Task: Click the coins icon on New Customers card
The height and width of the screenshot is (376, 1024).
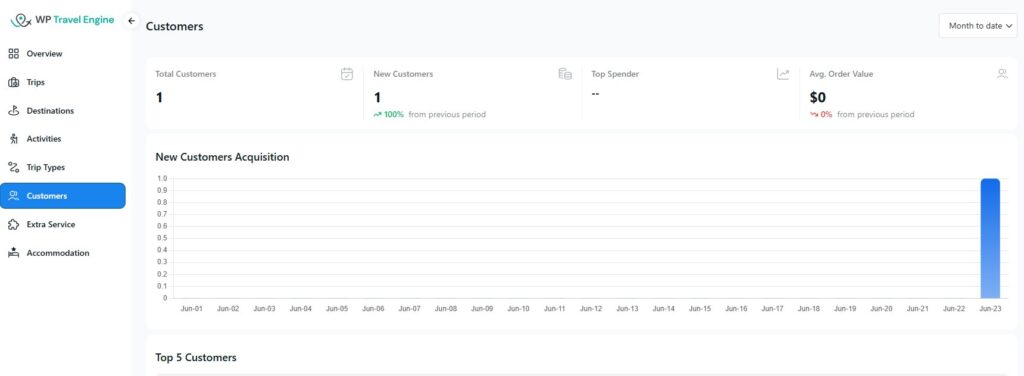Action: click(x=565, y=74)
